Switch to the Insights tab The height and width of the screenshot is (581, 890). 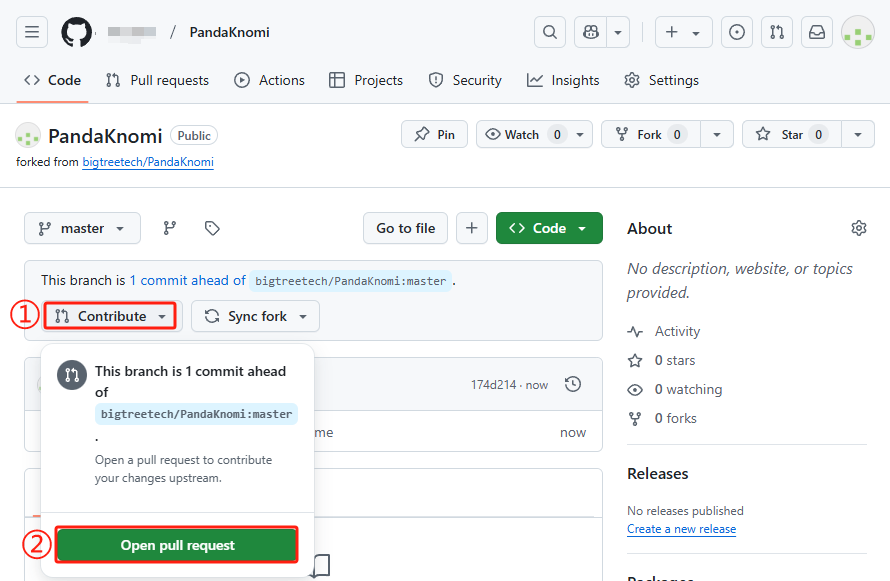(x=563, y=80)
